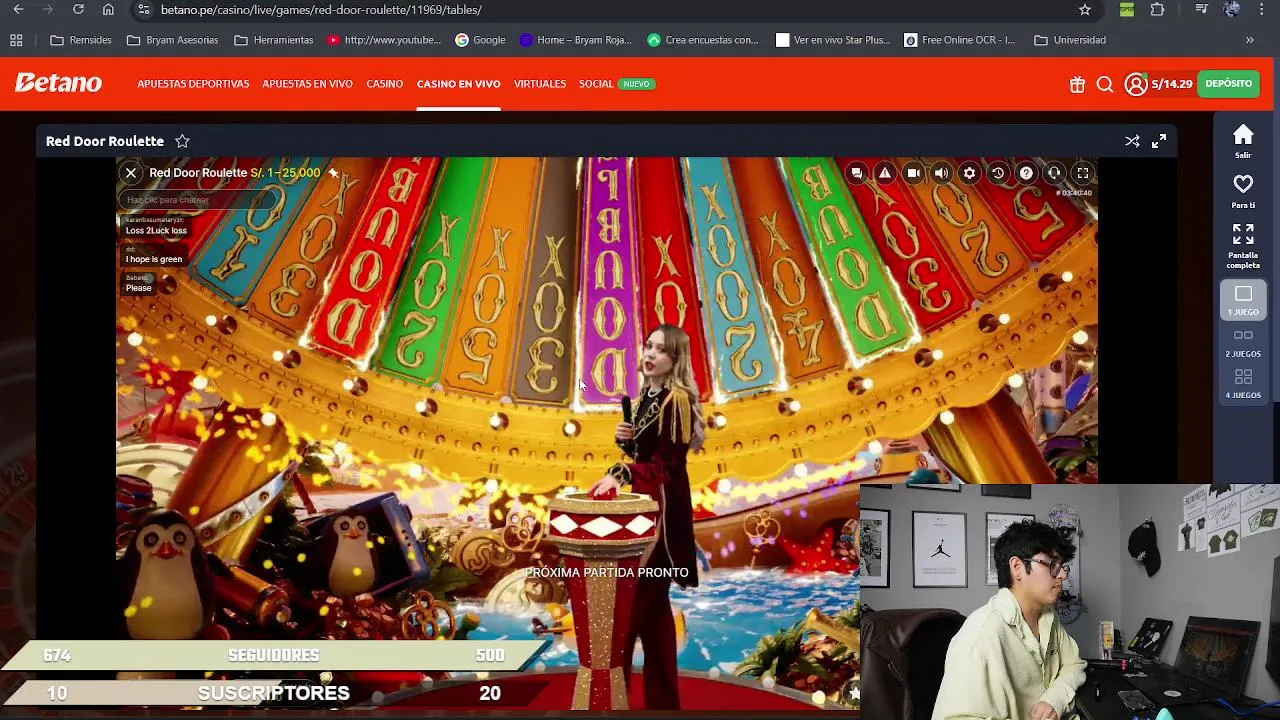Open the apps grid in bookmarks bar
This screenshot has height=720, width=1280.
click(x=16, y=40)
